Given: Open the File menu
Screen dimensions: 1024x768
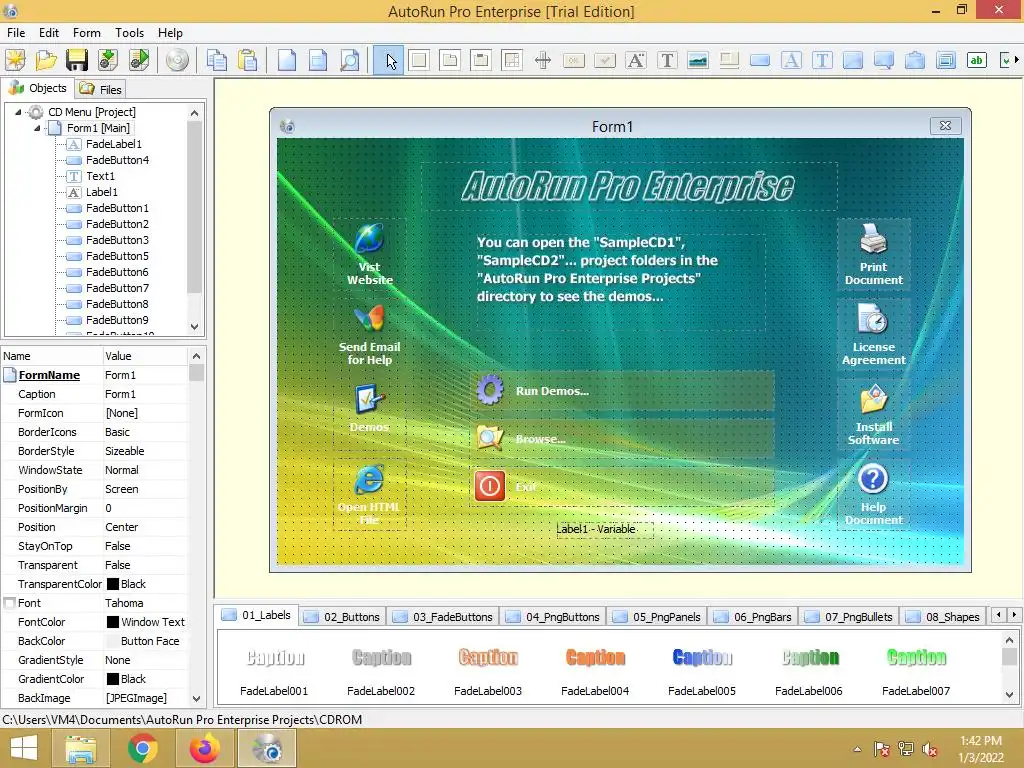Looking at the screenshot, I should (16, 33).
